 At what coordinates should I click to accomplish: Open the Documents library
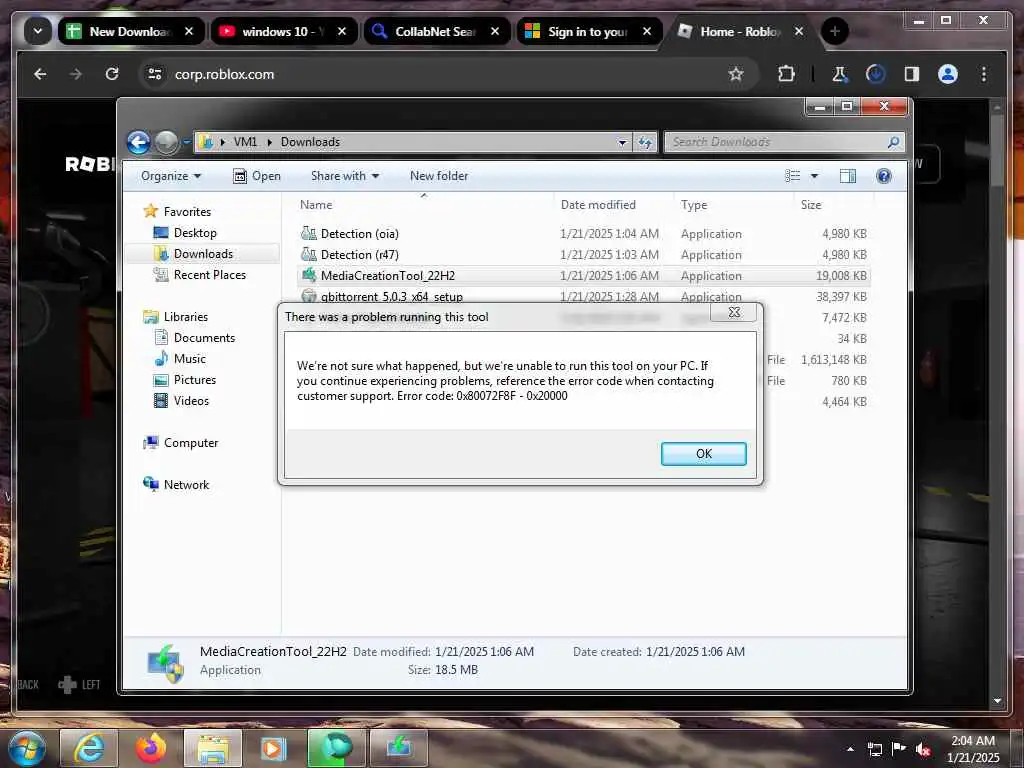[204, 338]
